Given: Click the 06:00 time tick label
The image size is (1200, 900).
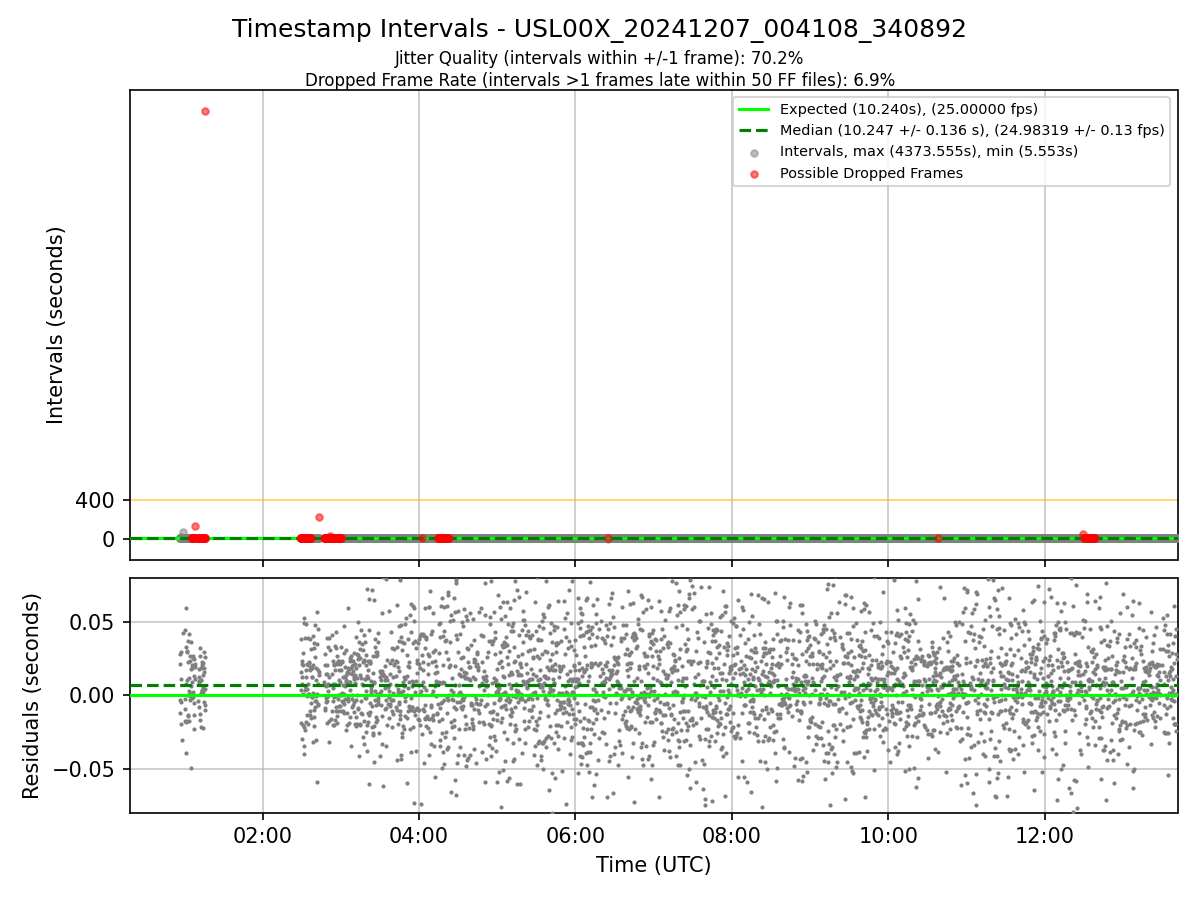Looking at the screenshot, I should pyautogui.click(x=575, y=834).
